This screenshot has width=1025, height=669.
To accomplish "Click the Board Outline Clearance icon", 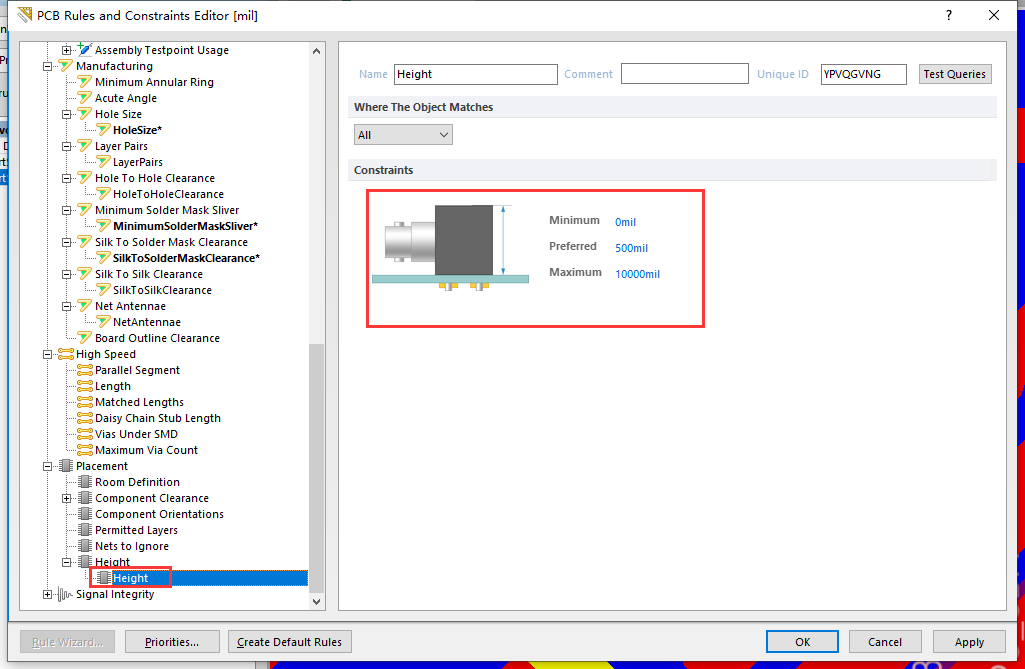I will (84, 337).
